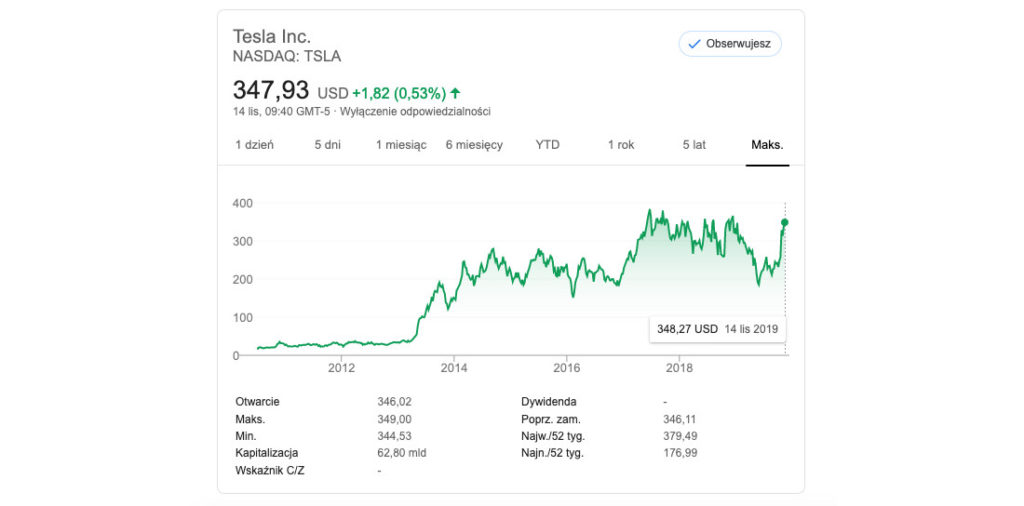Click the 14 lis, 09:40 GMT-5 timestamp
This screenshot has width=1024, height=506.
point(282,111)
